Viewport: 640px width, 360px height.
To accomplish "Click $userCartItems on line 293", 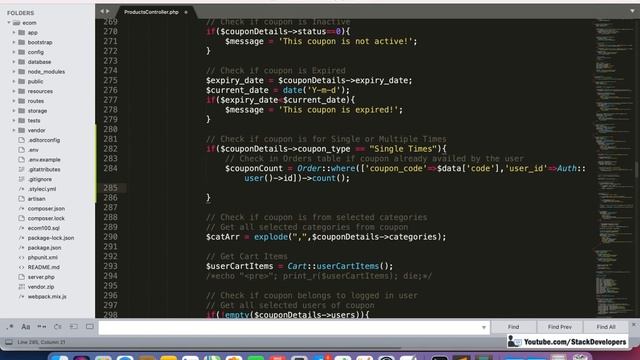I will pyautogui.click(x=240, y=266).
